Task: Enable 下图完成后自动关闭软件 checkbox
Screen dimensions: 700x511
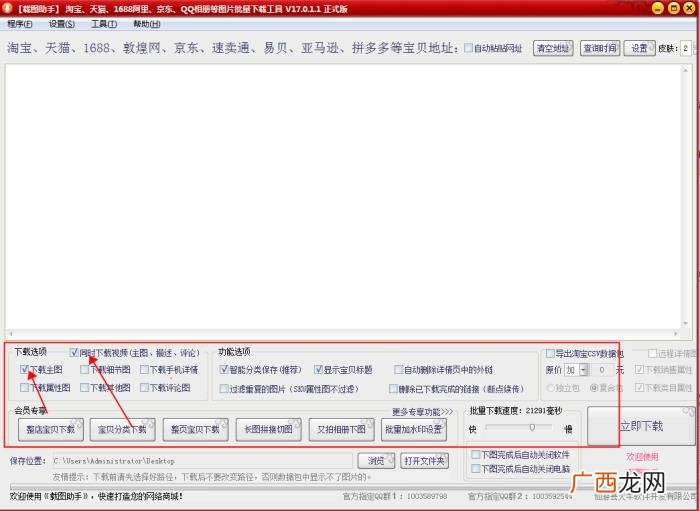Action: point(476,455)
